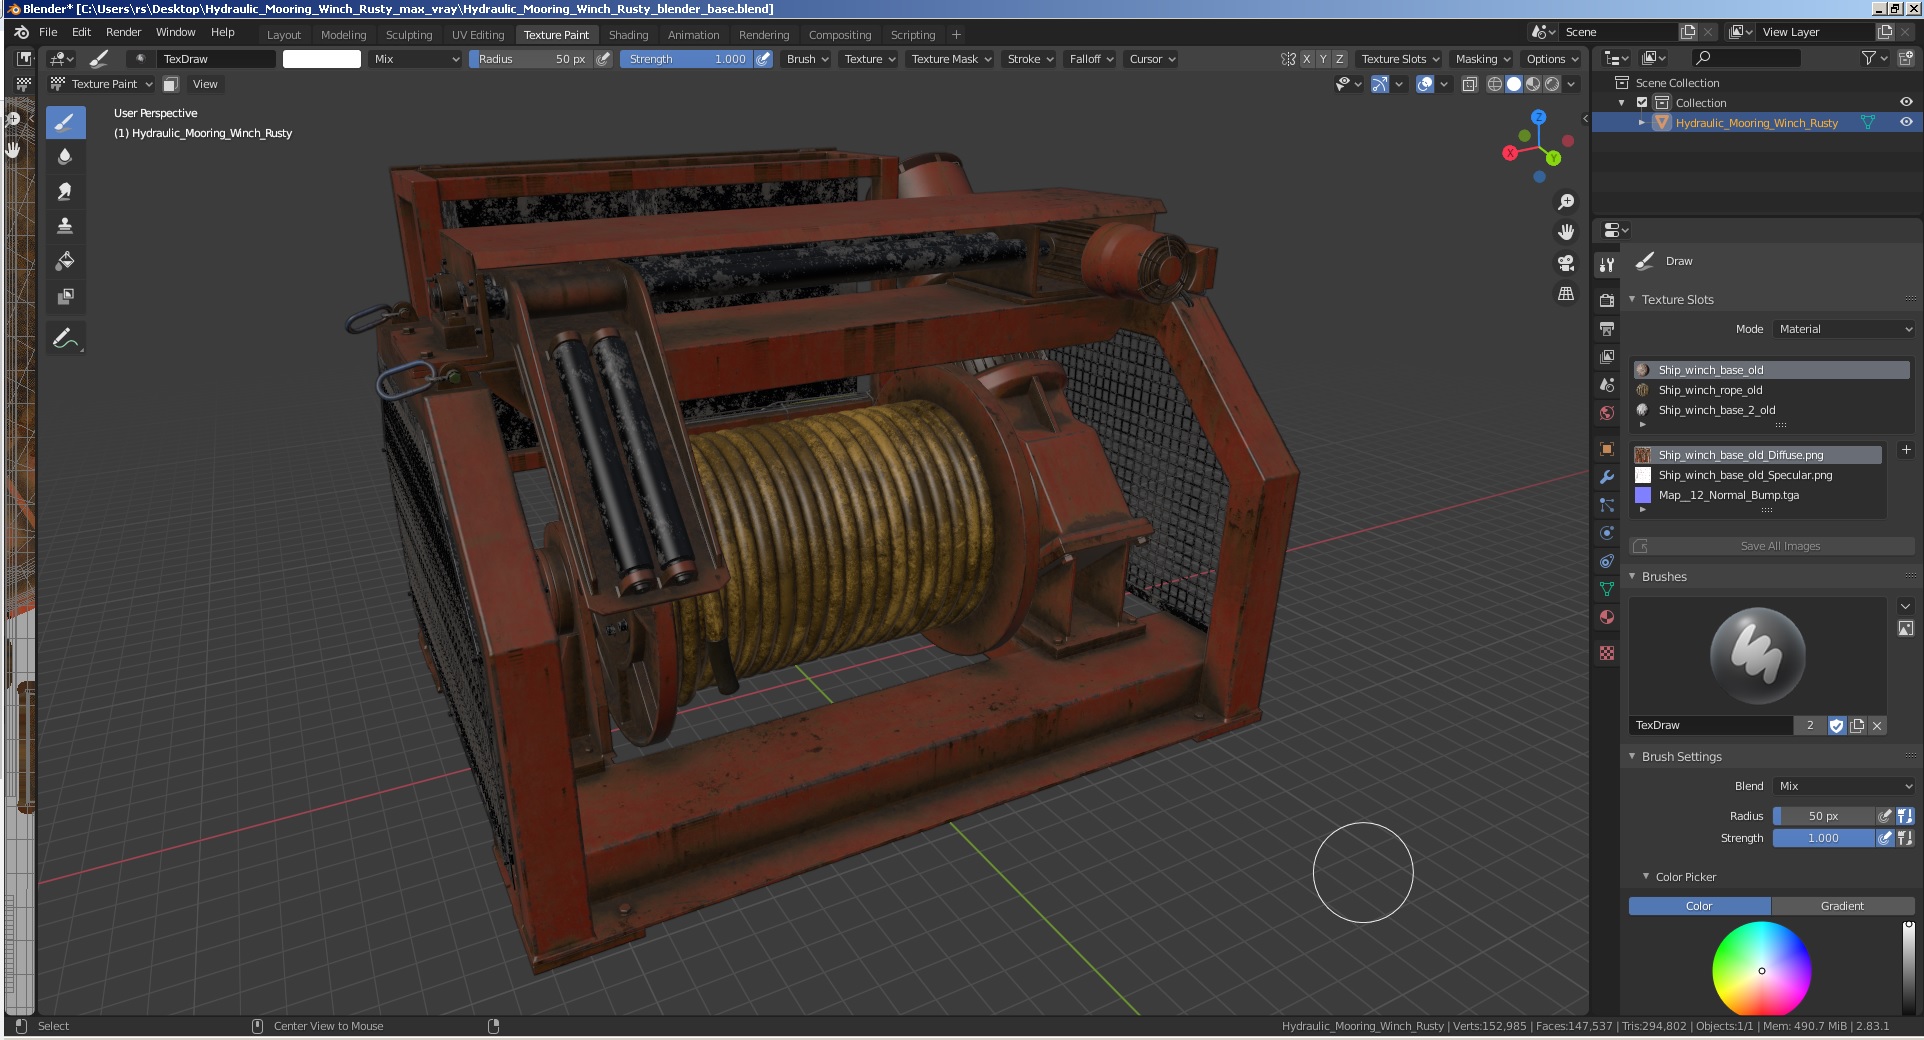
Task: Switch to wireframe viewport shading
Action: (1495, 84)
